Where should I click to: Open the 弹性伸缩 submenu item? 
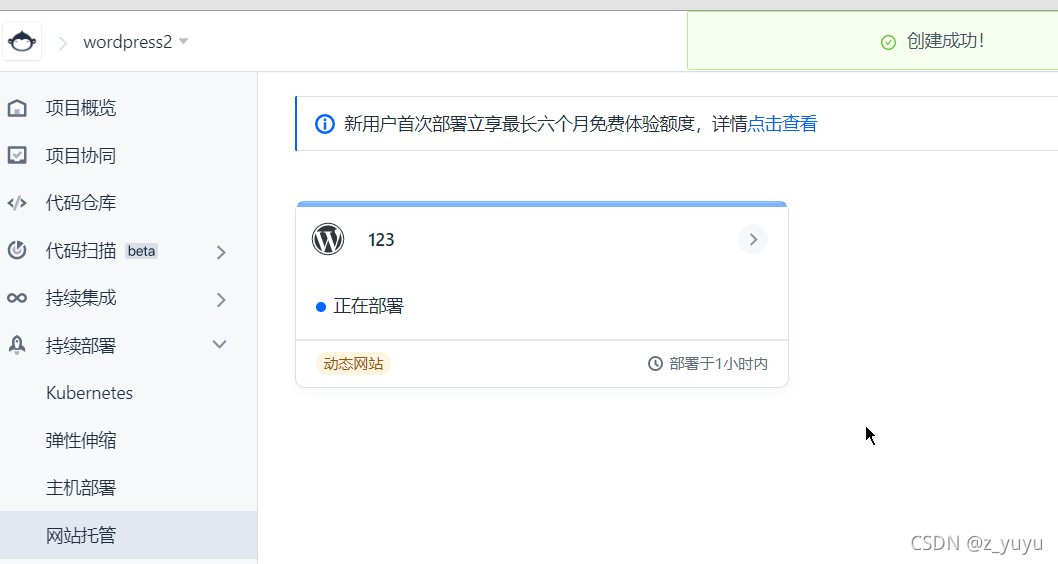point(80,441)
